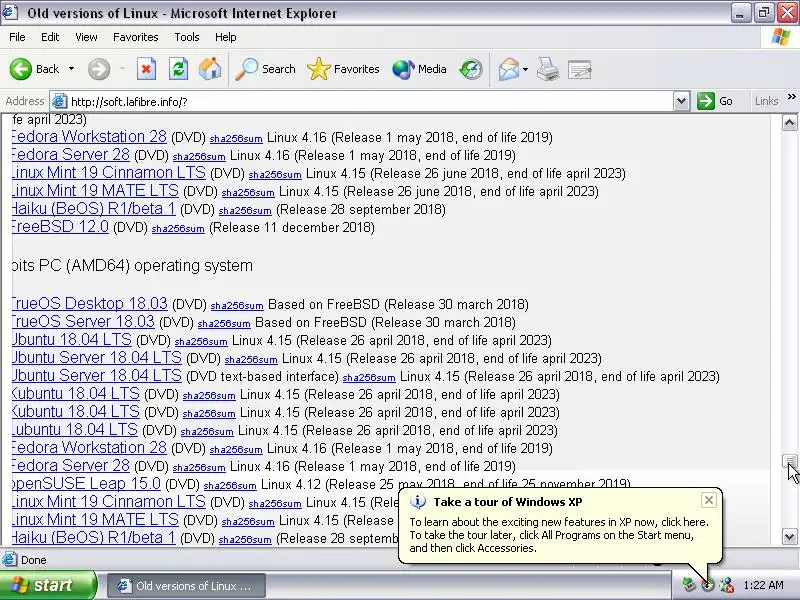Open the Ubuntu 18.04 LTS link
Image resolution: width=800 pixels, height=600 pixels.
coord(71,339)
